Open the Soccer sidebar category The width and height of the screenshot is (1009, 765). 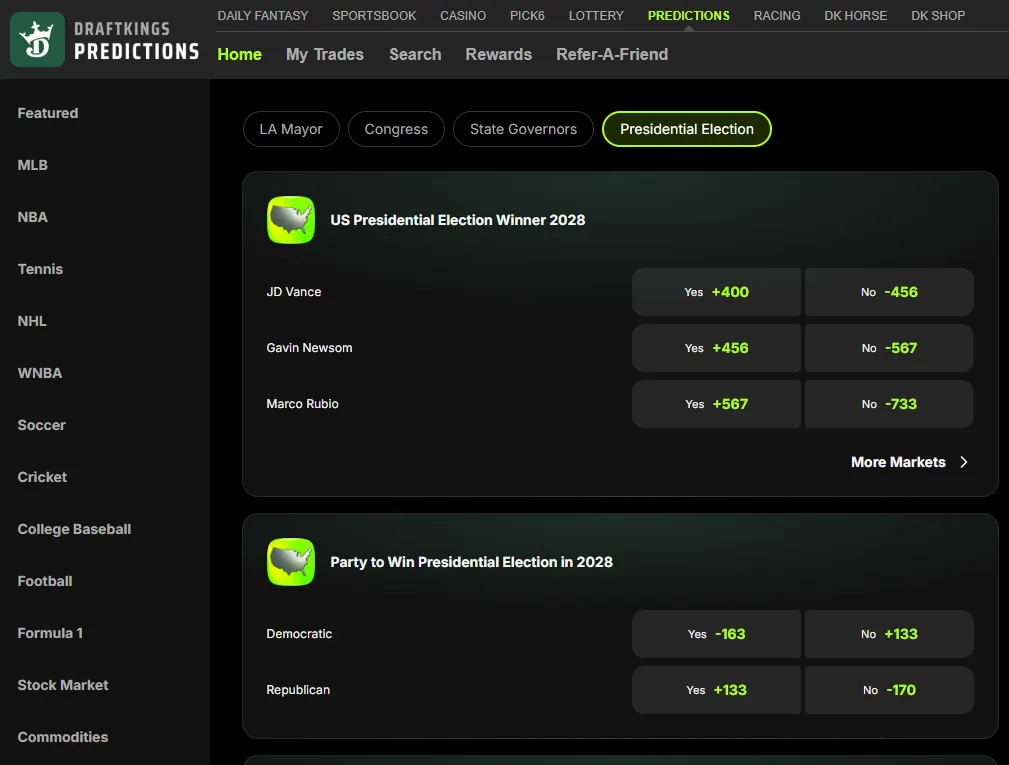[41, 425]
